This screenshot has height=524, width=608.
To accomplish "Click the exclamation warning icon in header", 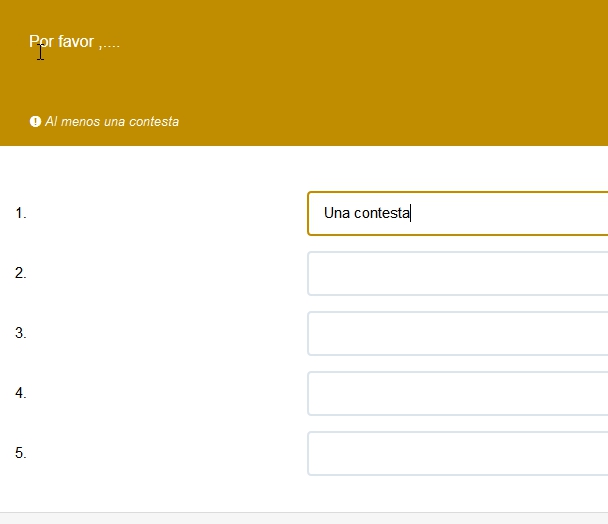I will pos(35,122).
